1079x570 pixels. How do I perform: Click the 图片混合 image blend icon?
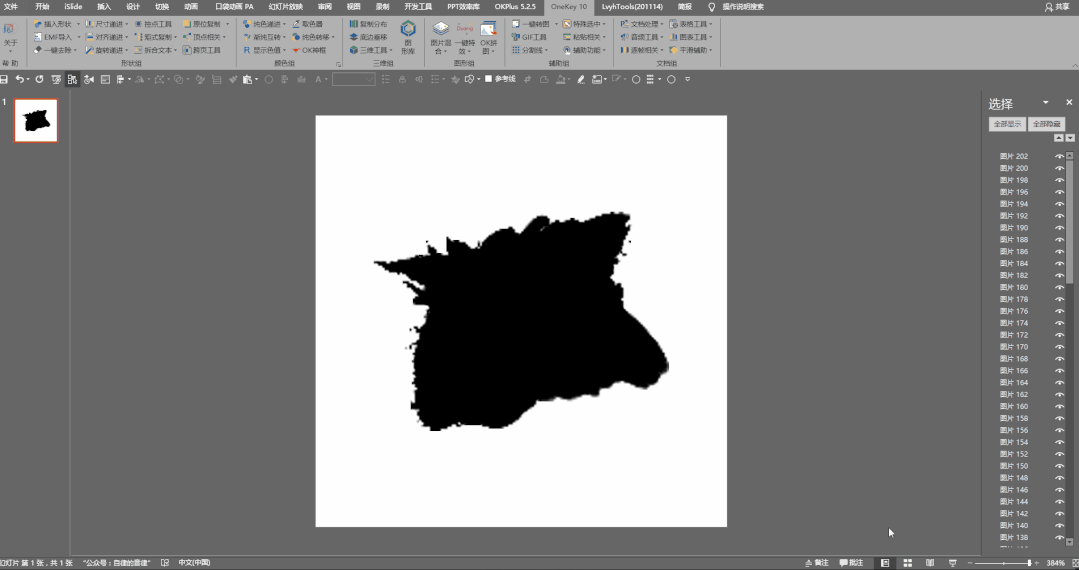click(440, 37)
